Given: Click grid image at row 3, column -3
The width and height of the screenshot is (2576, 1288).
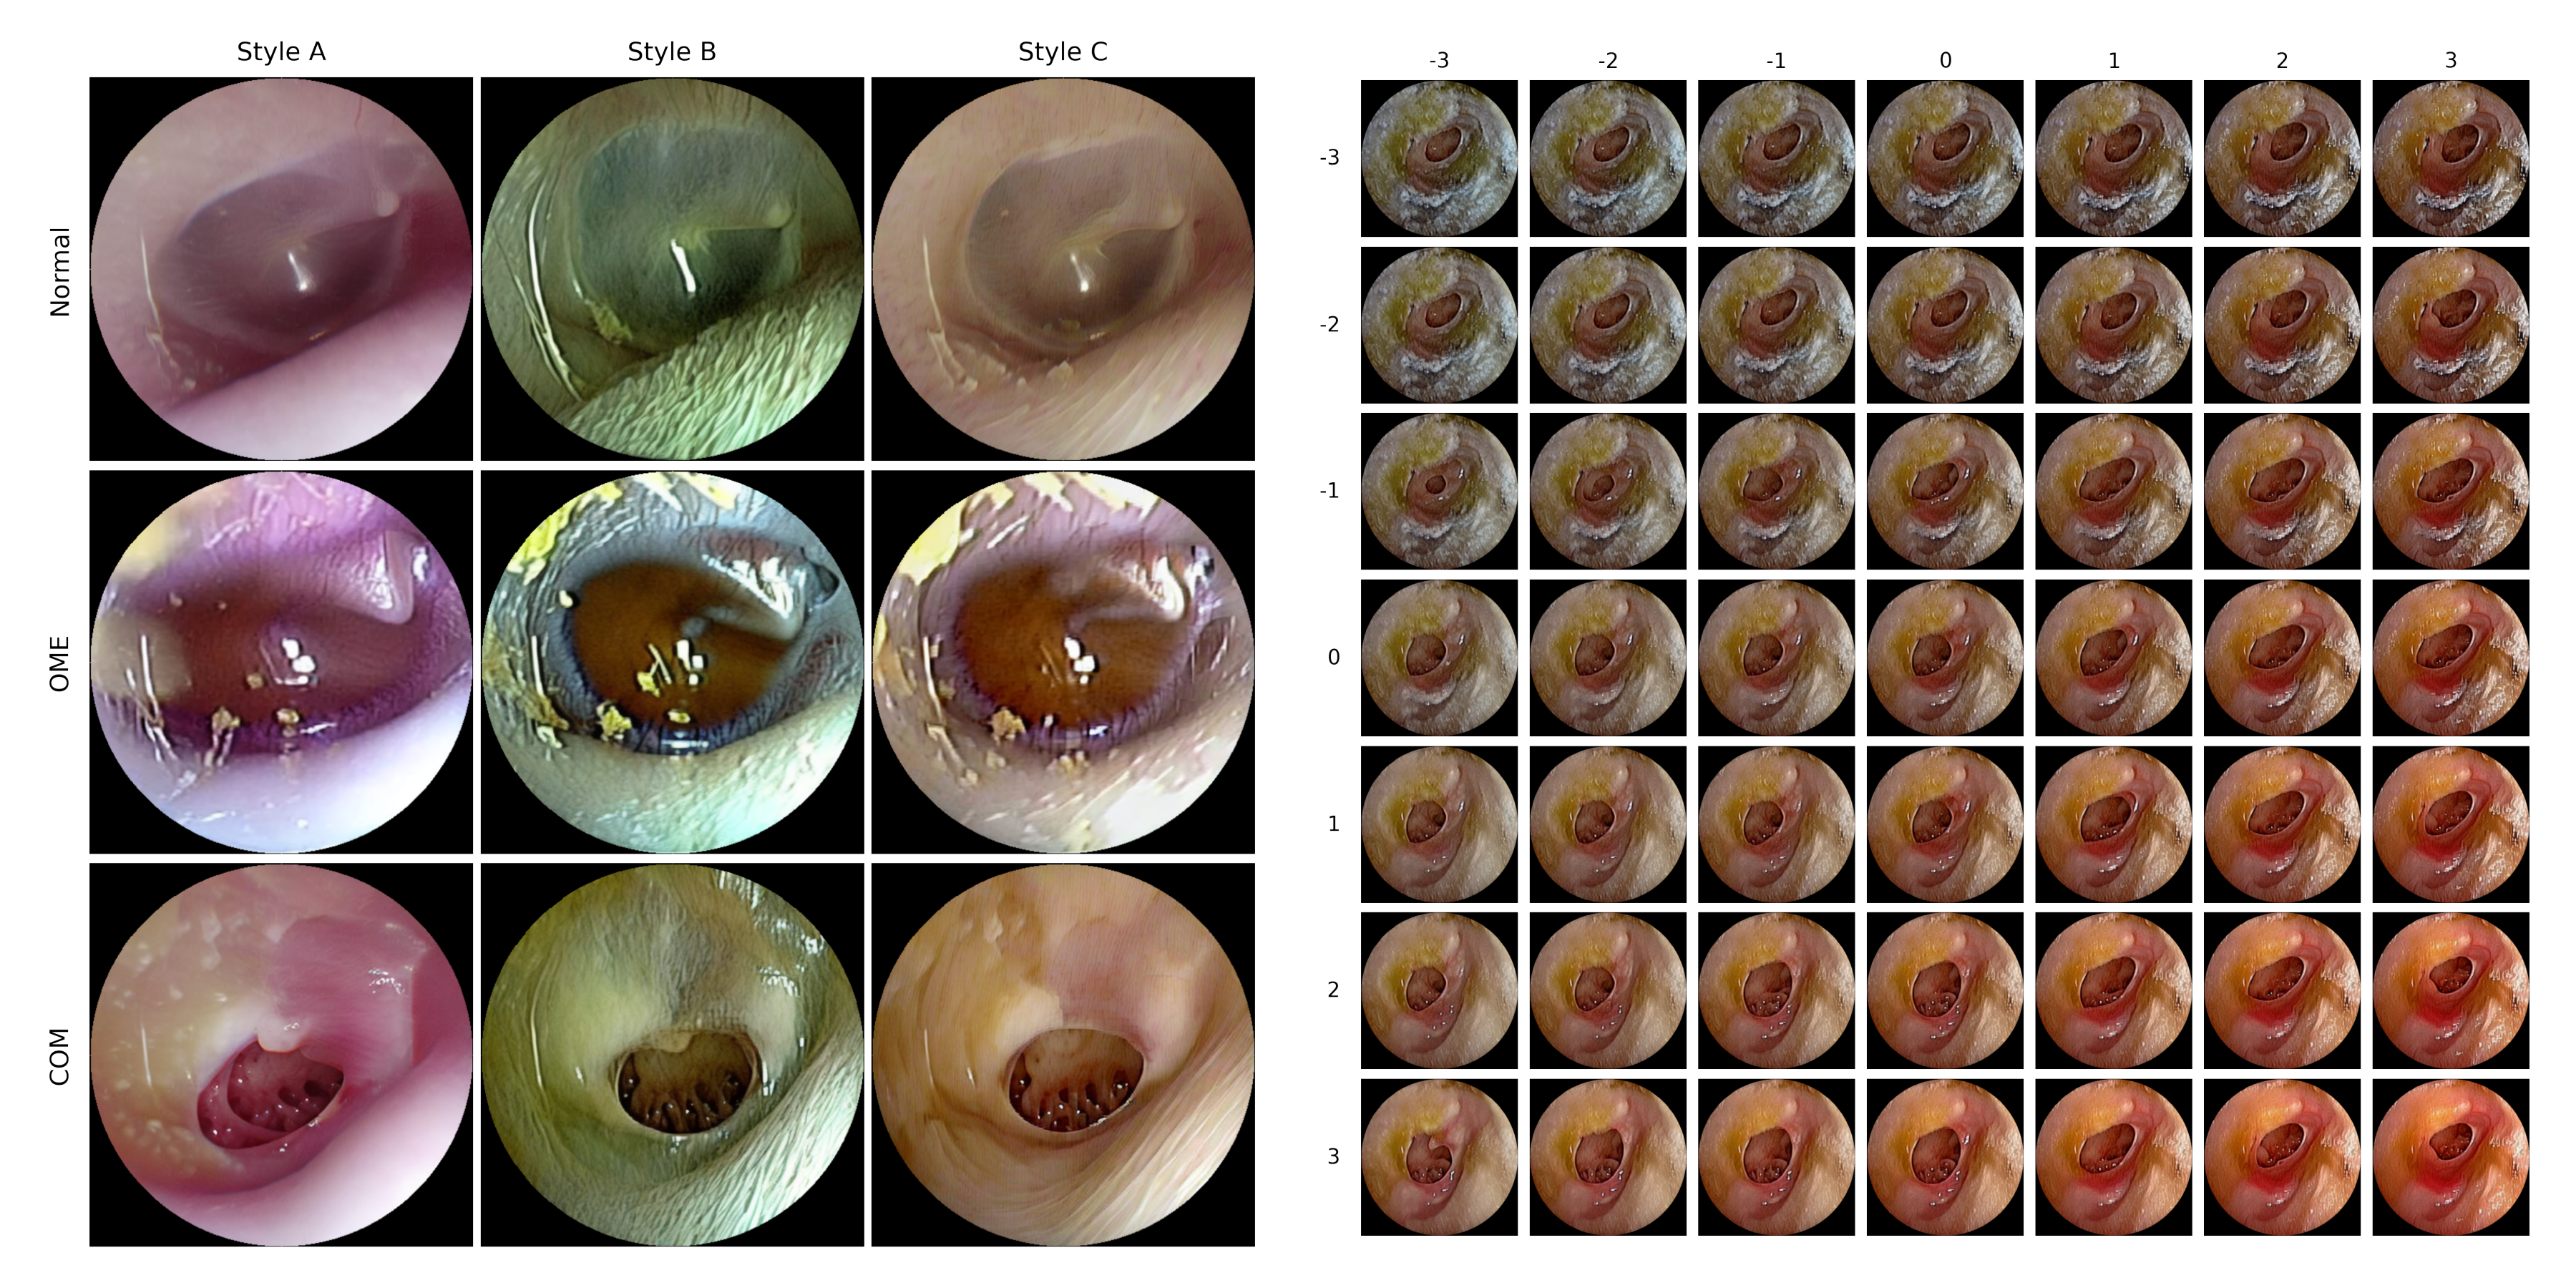Looking at the screenshot, I should [x=1439, y=1157].
